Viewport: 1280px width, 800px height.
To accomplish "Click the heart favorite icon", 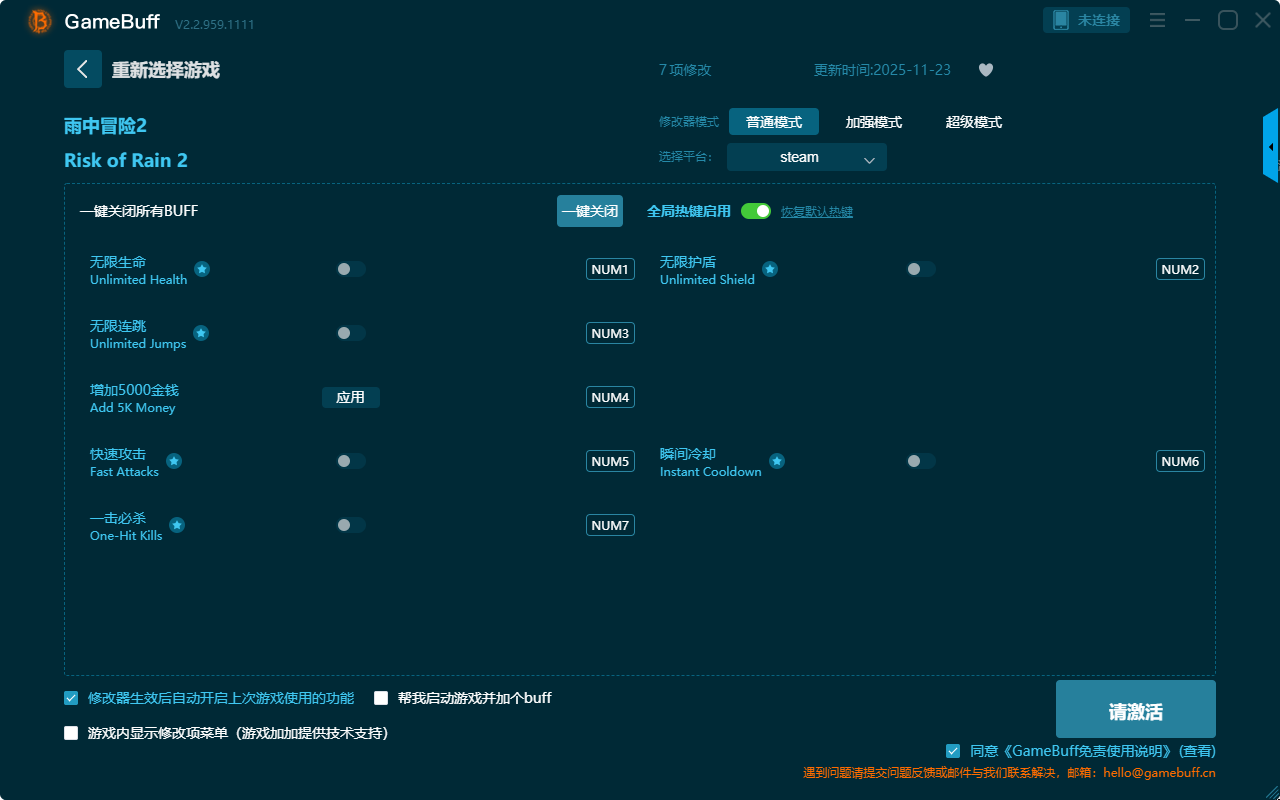I will click(986, 70).
